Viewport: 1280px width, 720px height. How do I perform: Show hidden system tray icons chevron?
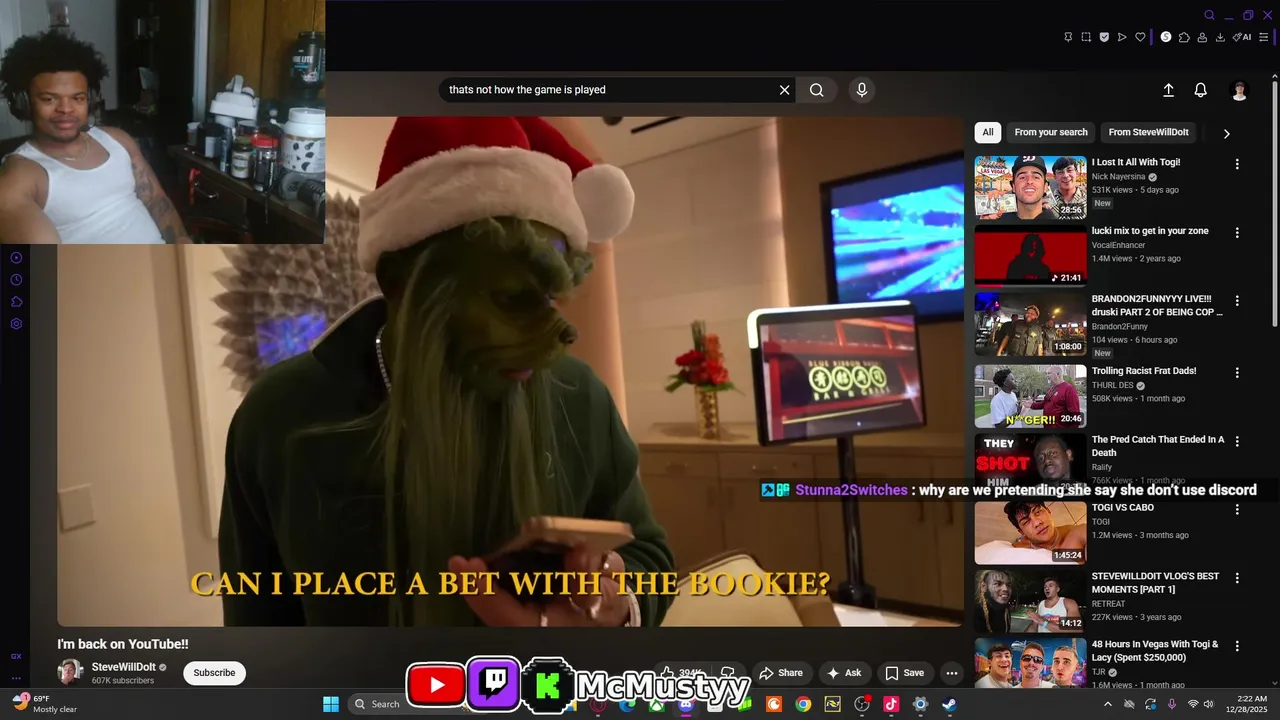pos(1107,704)
